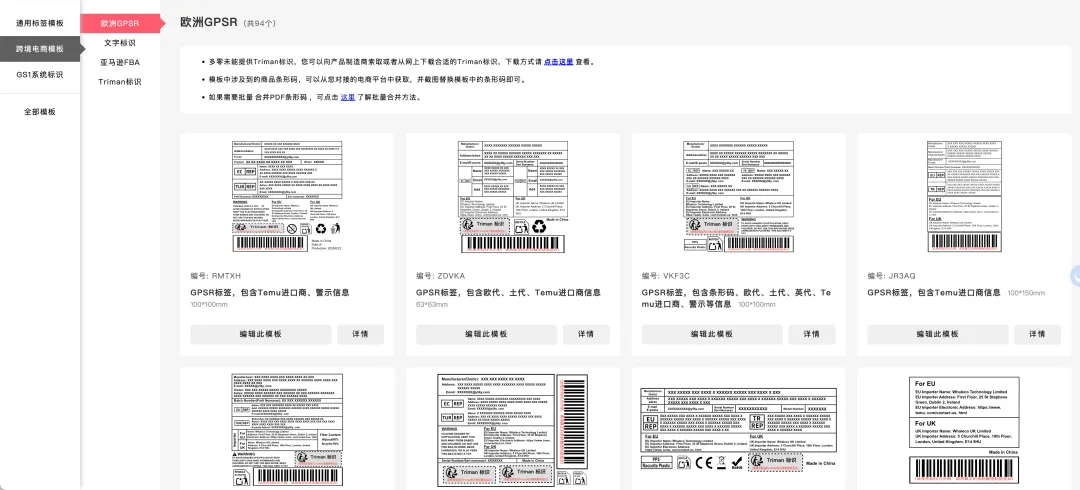The width and height of the screenshot is (1080, 490).
Task: Select the 欧洲GPSR sub-tab
Action: coord(121,23)
